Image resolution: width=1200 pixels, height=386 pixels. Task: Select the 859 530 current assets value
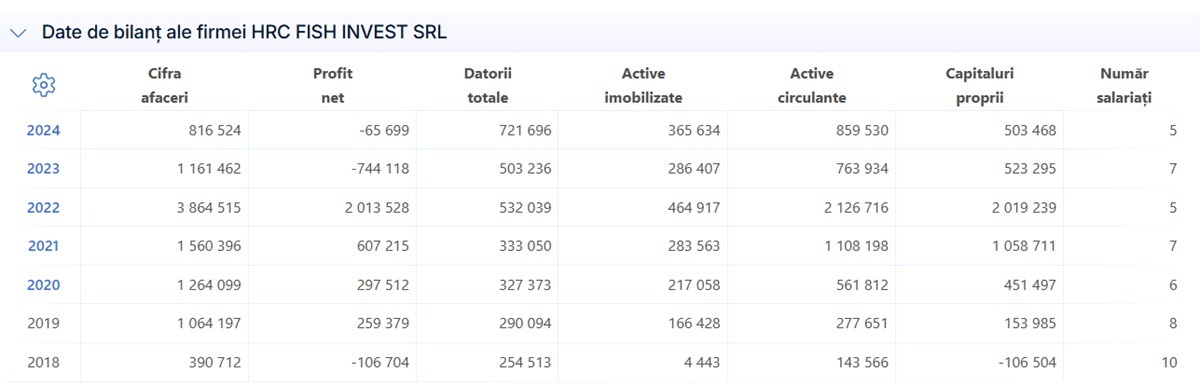pos(861,130)
